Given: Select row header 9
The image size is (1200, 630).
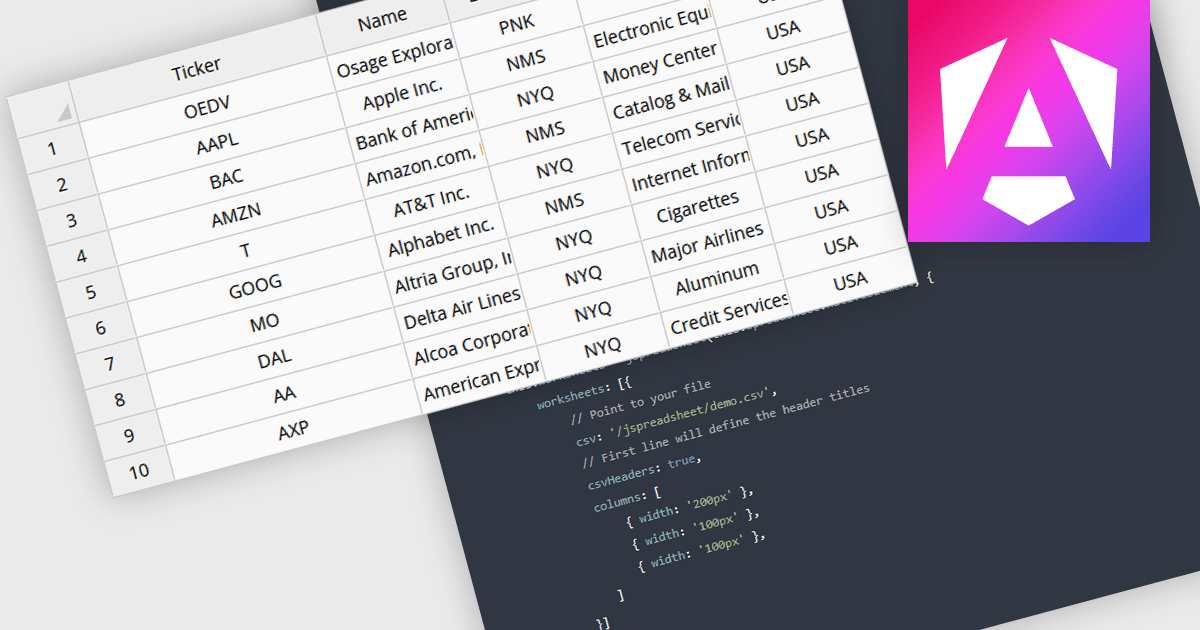Looking at the screenshot, I should pyautogui.click(x=129, y=435).
